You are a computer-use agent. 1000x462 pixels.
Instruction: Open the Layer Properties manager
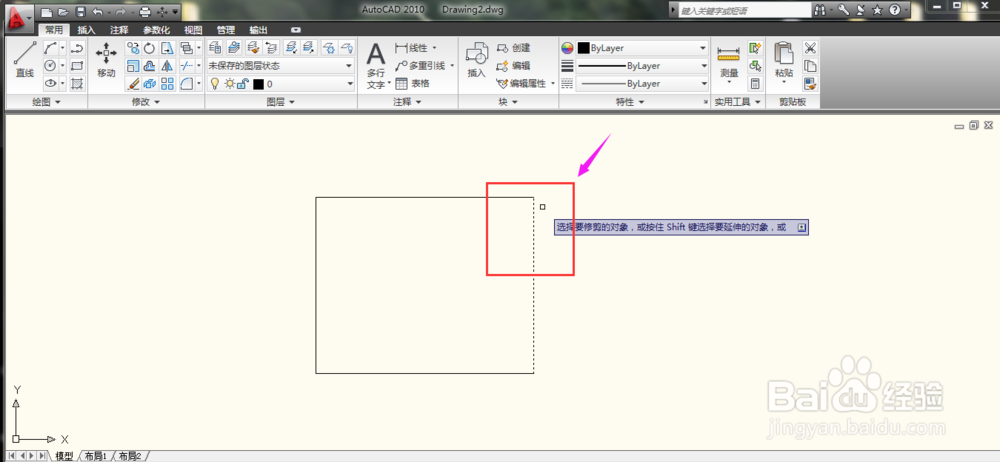click(x=215, y=47)
